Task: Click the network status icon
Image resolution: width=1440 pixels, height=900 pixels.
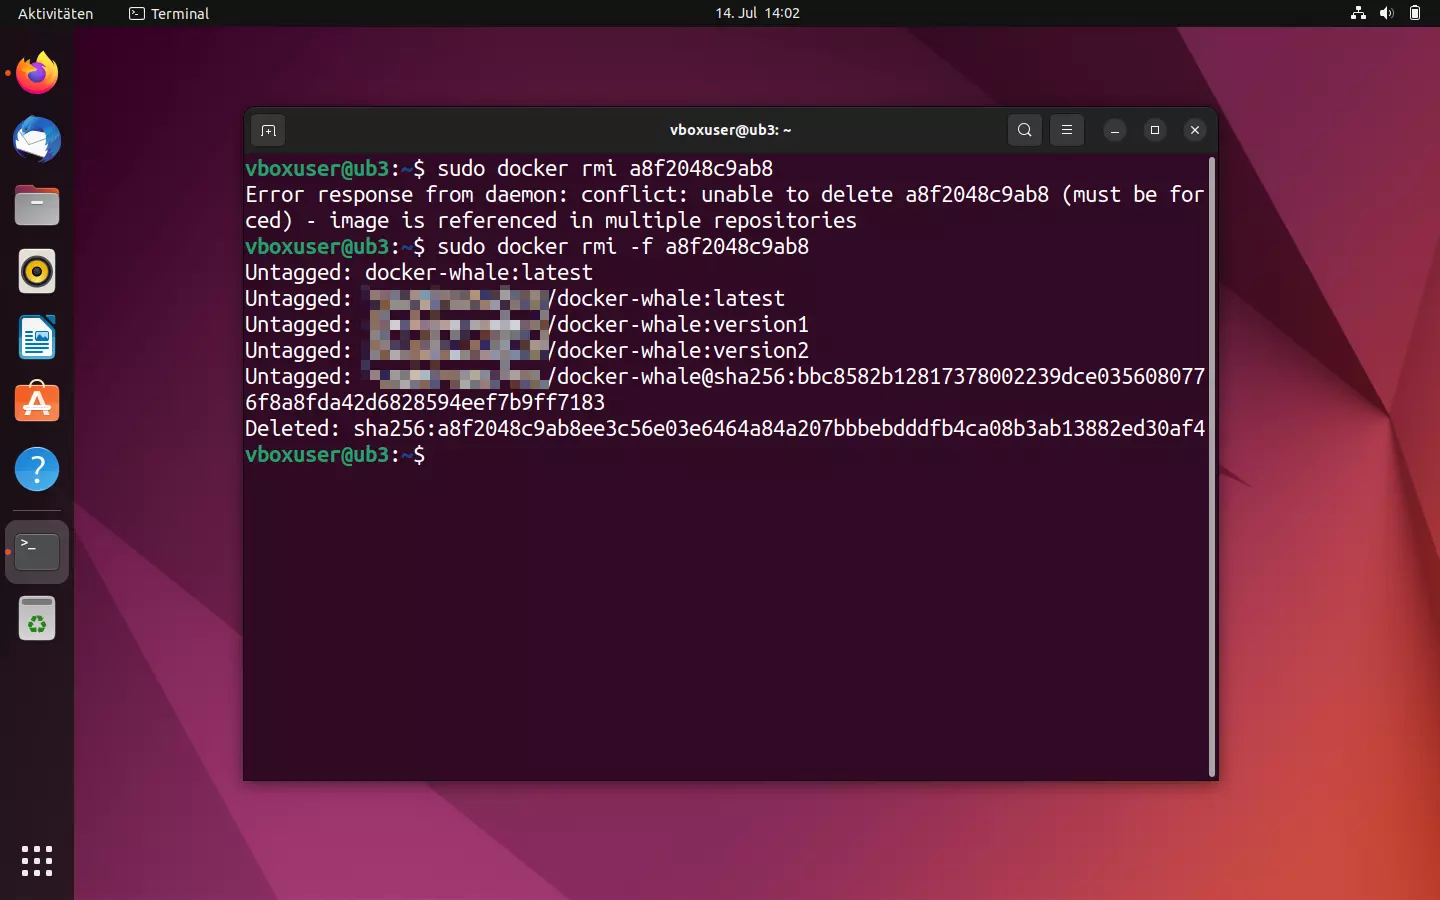Action: pyautogui.click(x=1357, y=13)
